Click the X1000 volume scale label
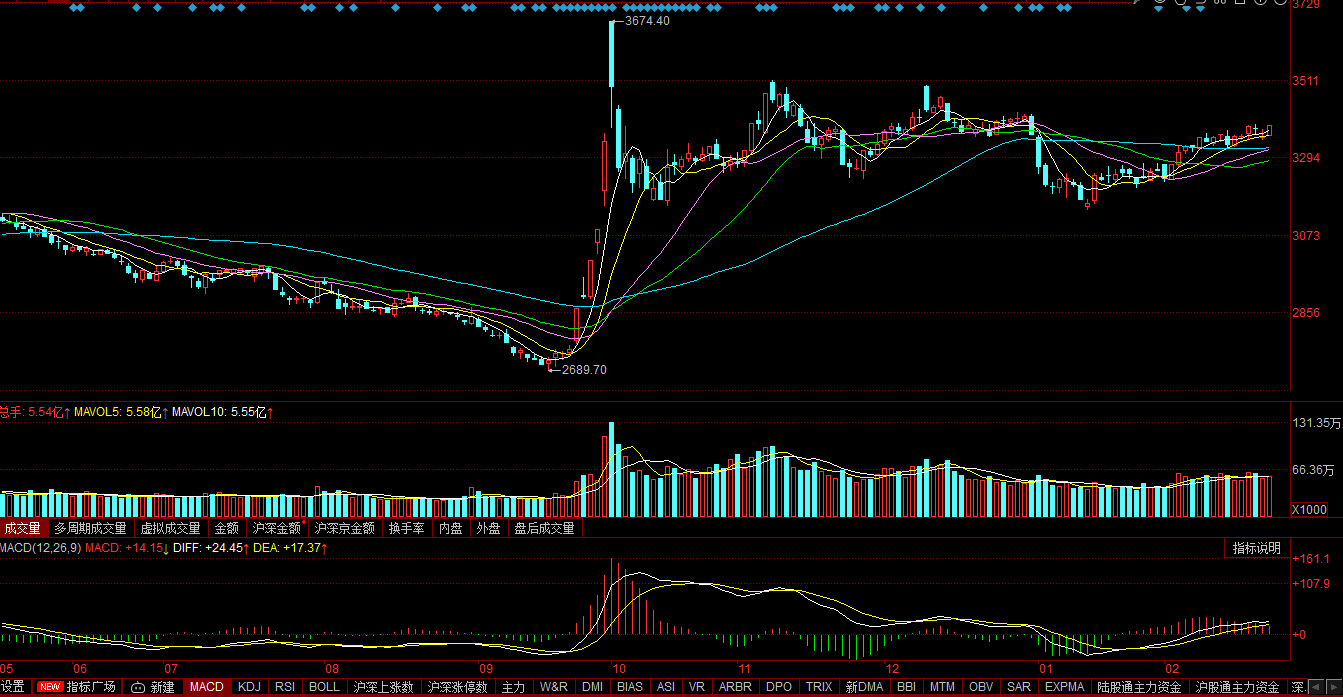 coord(1309,510)
